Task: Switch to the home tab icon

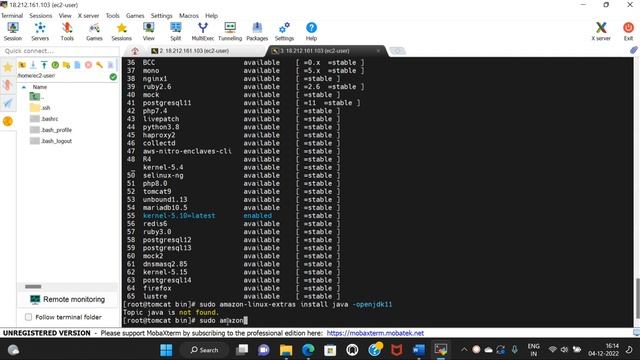Action: tap(135, 51)
